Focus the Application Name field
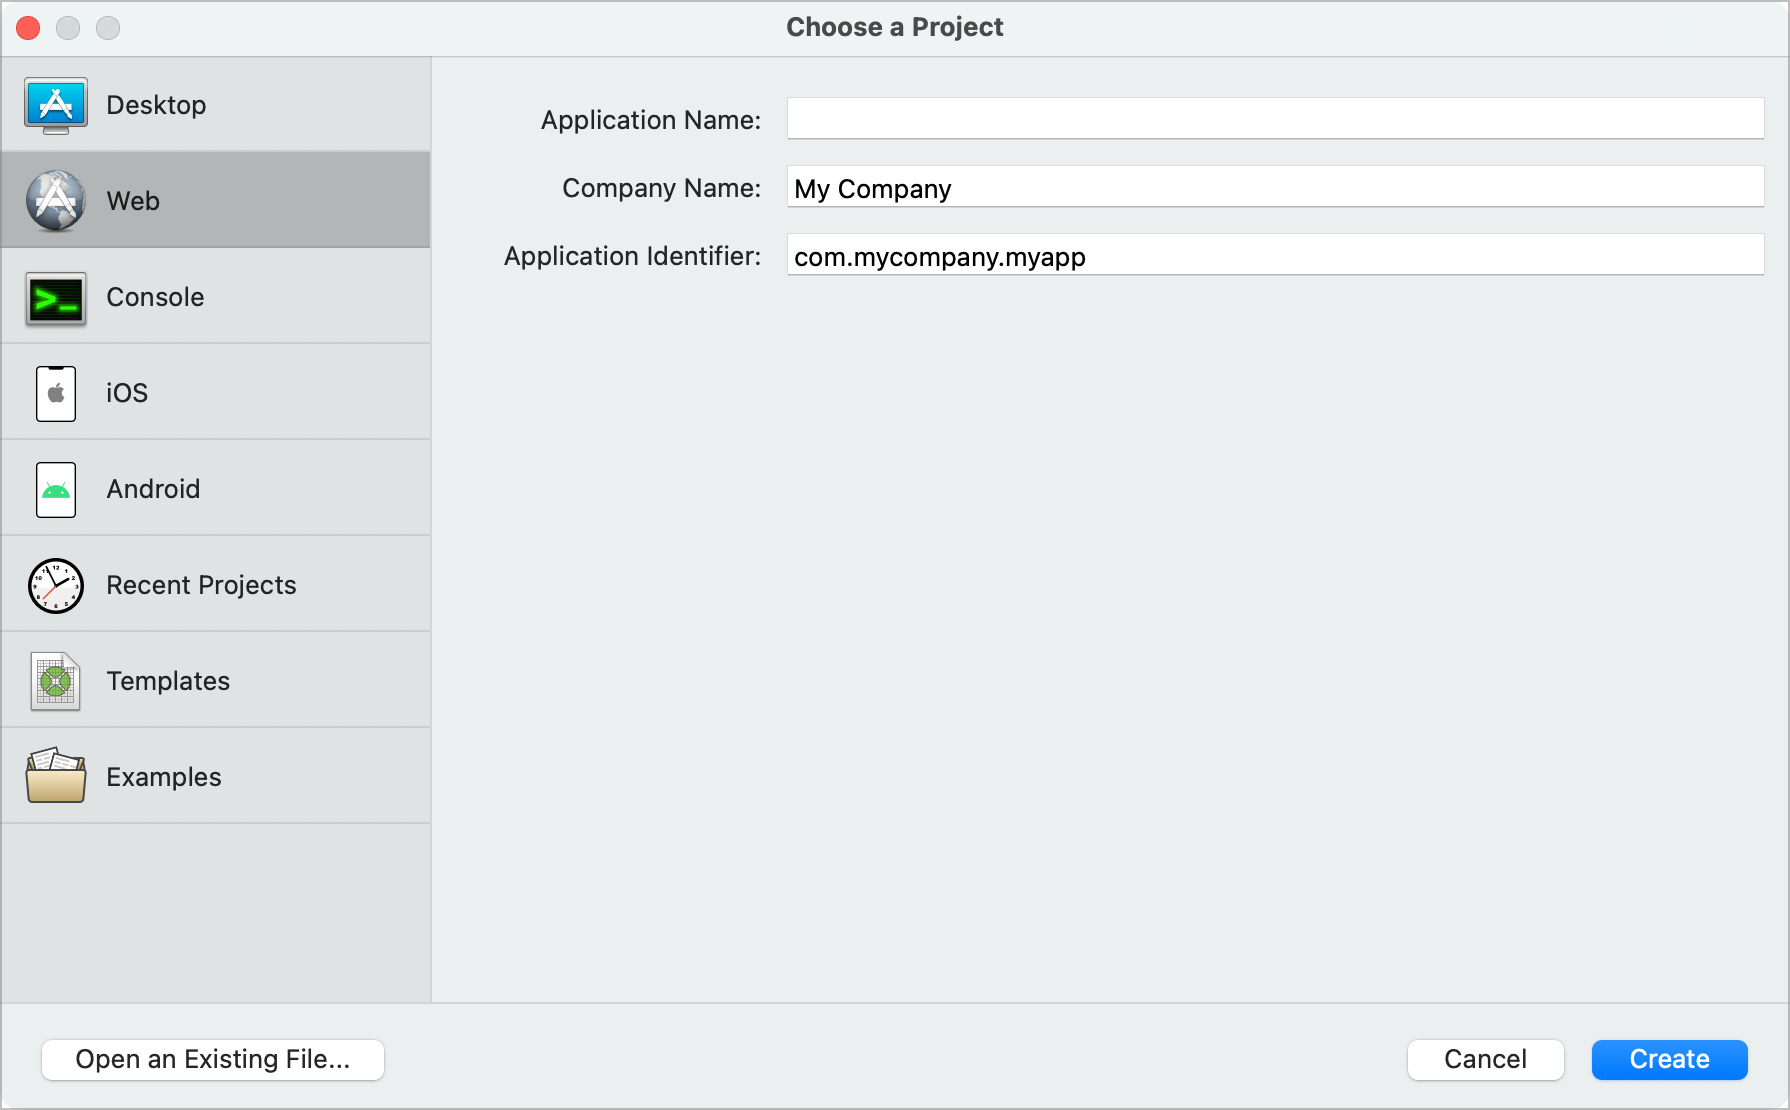Image resolution: width=1790 pixels, height=1110 pixels. (x=1275, y=119)
